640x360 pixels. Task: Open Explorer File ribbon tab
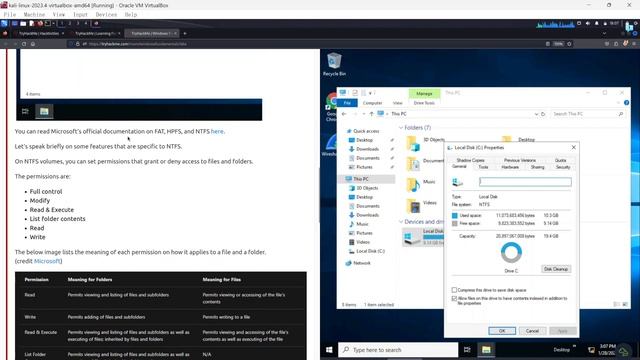point(347,103)
